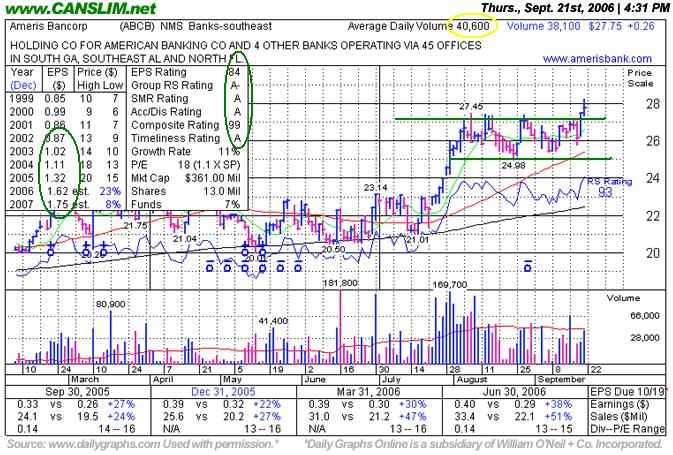Select the 1999 EPS 0.85 row
The width and height of the screenshot is (673, 455).
[x=64, y=99]
